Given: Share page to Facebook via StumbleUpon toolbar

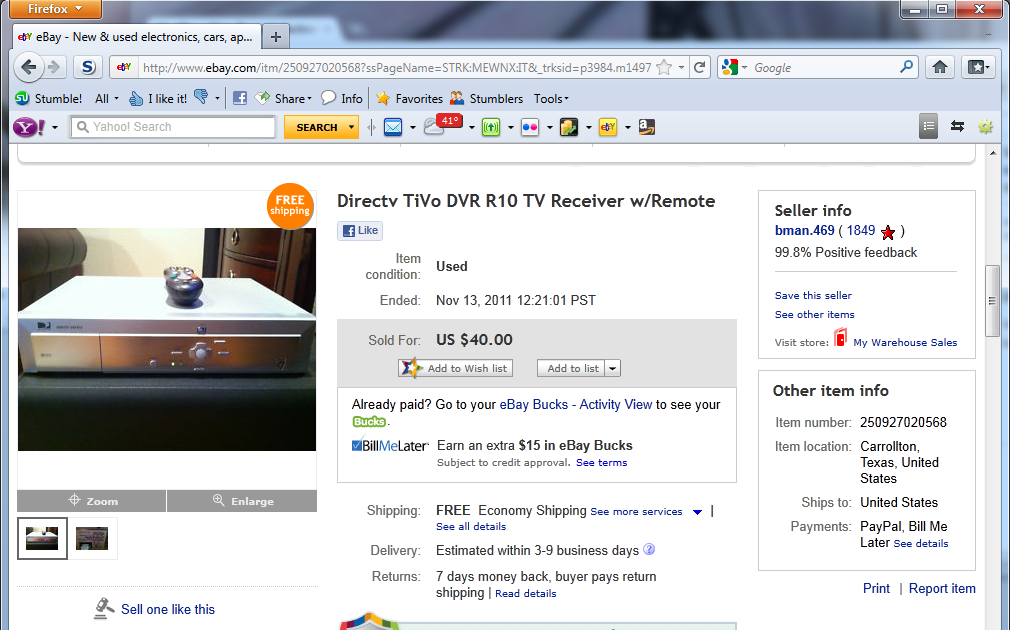Looking at the screenshot, I should (x=240, y=97).
